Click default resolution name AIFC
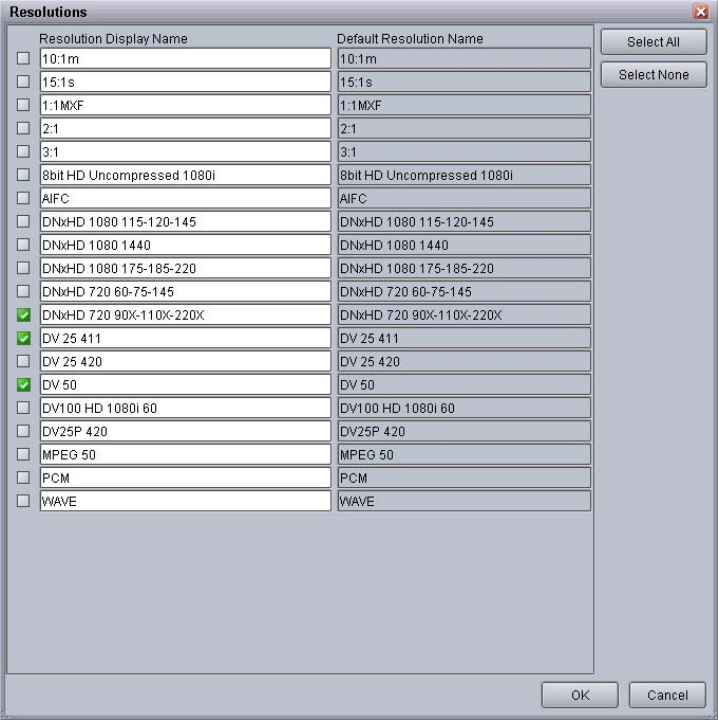Screen dimensions: 718x720 tap(464, 198)
